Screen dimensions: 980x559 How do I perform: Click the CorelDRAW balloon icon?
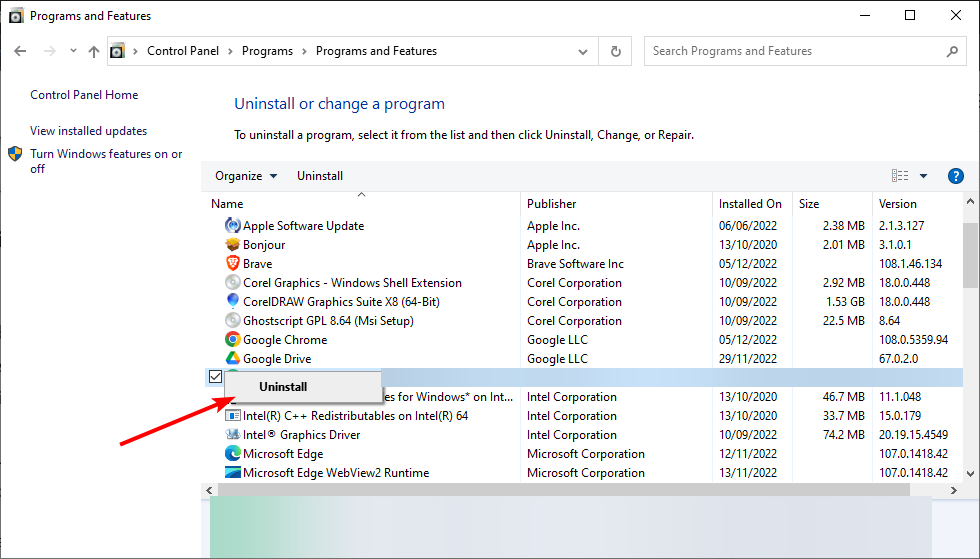[x=232, y=301]
